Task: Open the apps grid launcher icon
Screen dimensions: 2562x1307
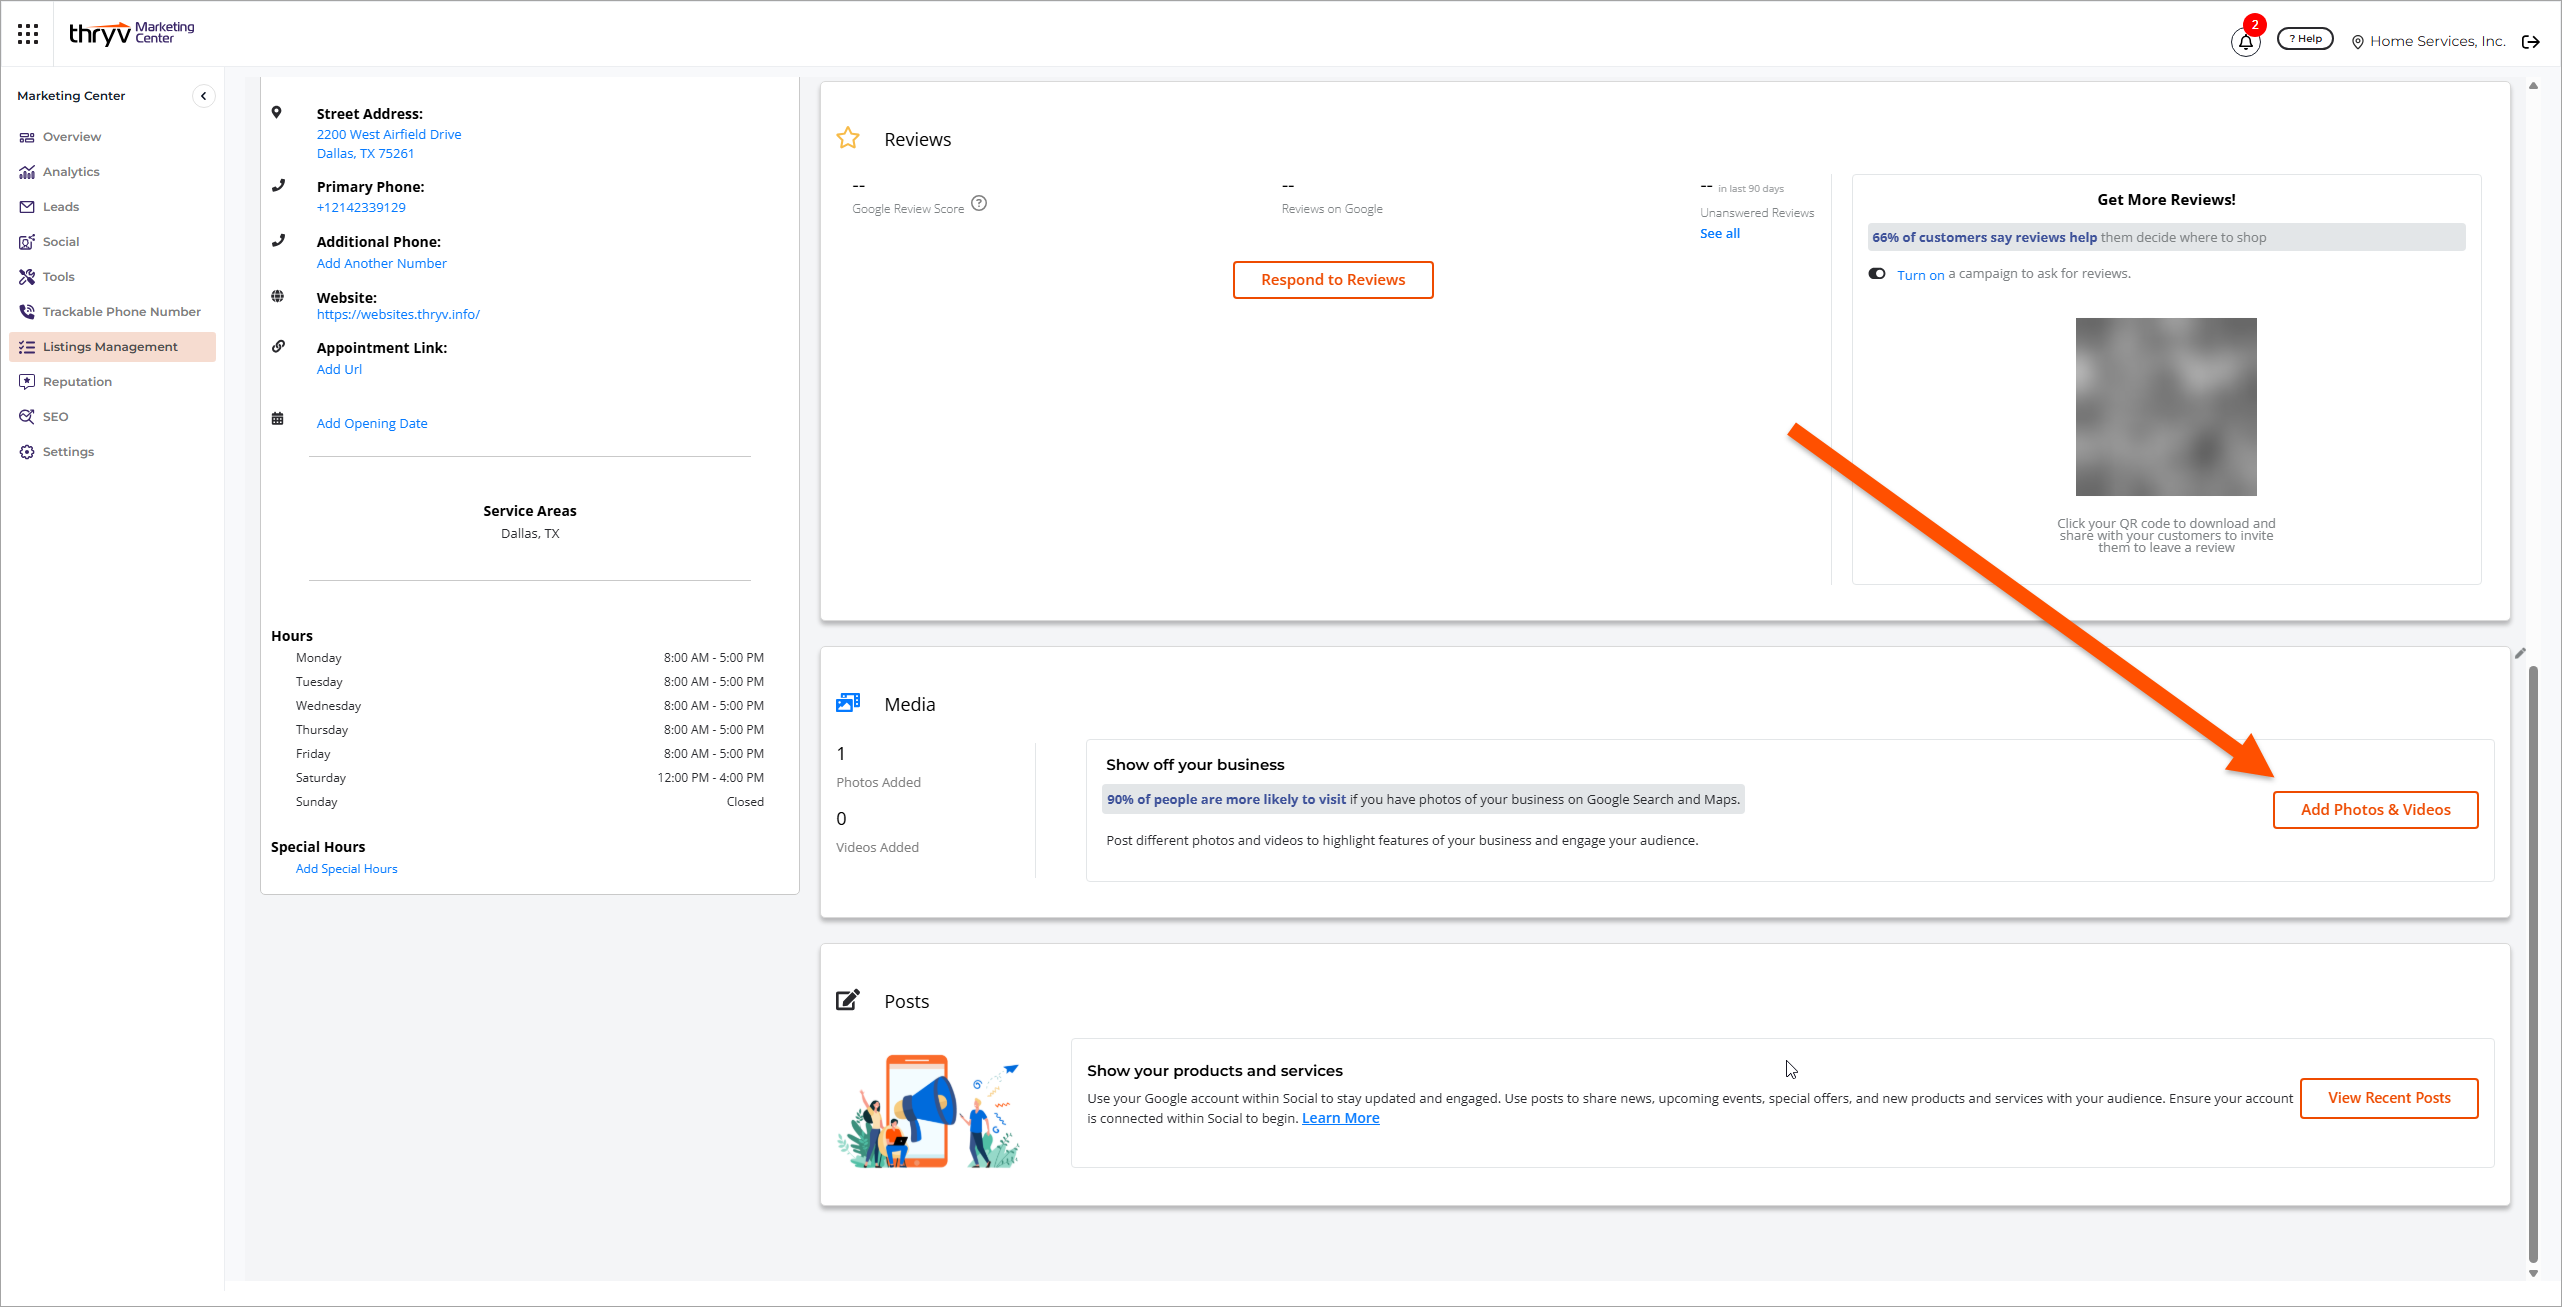Action: point(28,34)
